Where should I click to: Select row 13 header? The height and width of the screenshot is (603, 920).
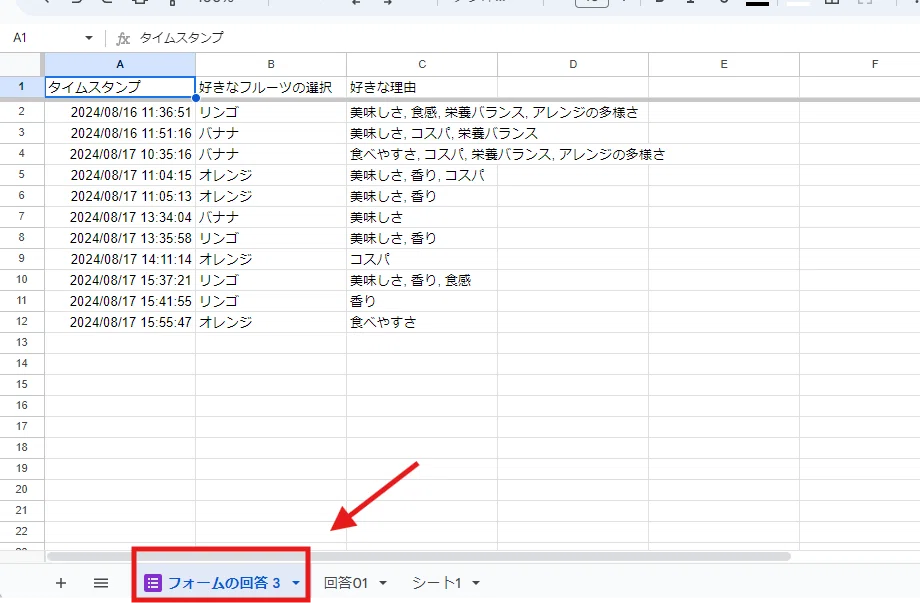coord(22,343)
